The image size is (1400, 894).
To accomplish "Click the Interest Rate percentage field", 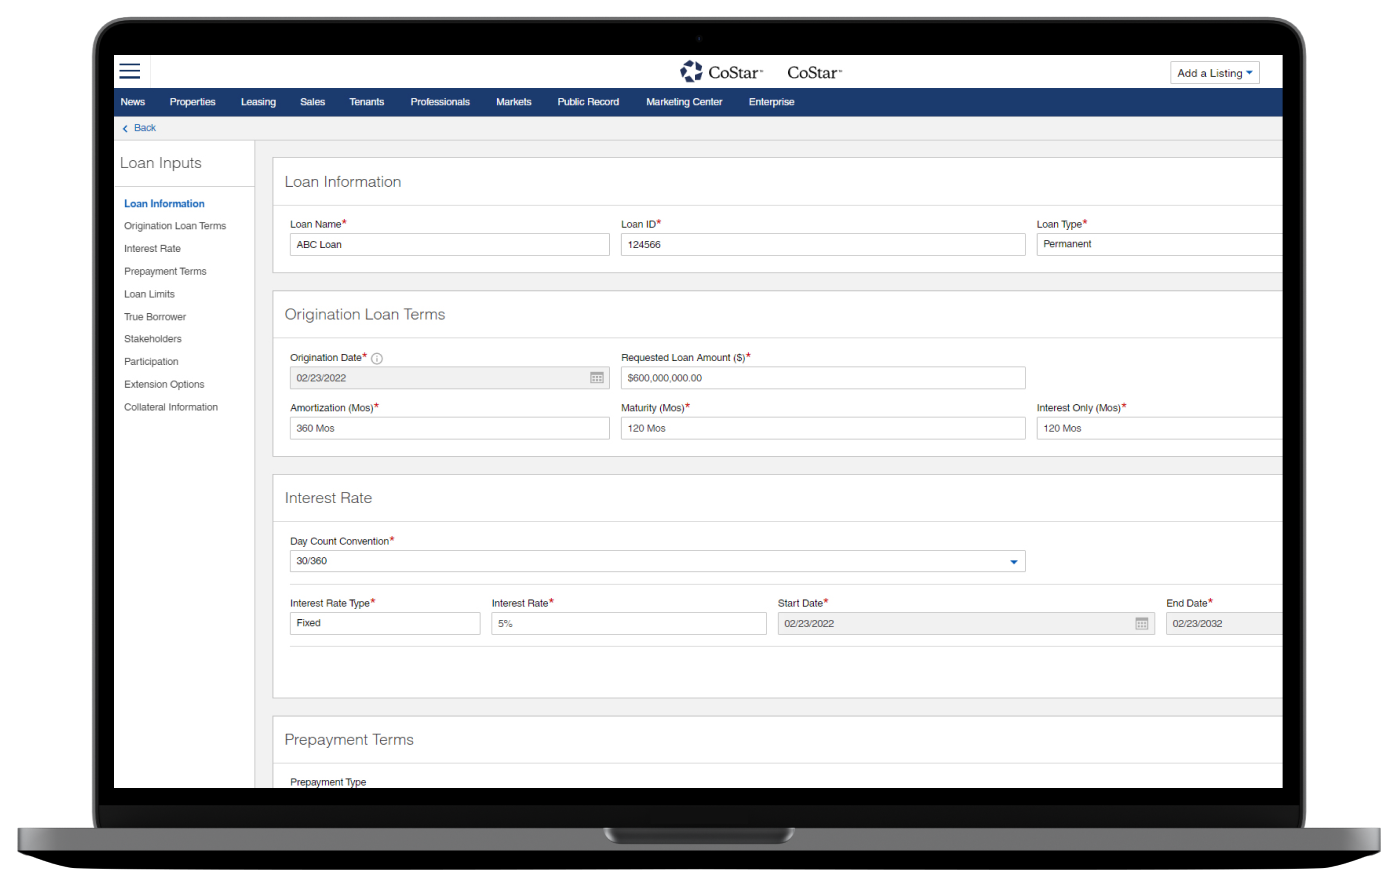I will pos(628,623).
